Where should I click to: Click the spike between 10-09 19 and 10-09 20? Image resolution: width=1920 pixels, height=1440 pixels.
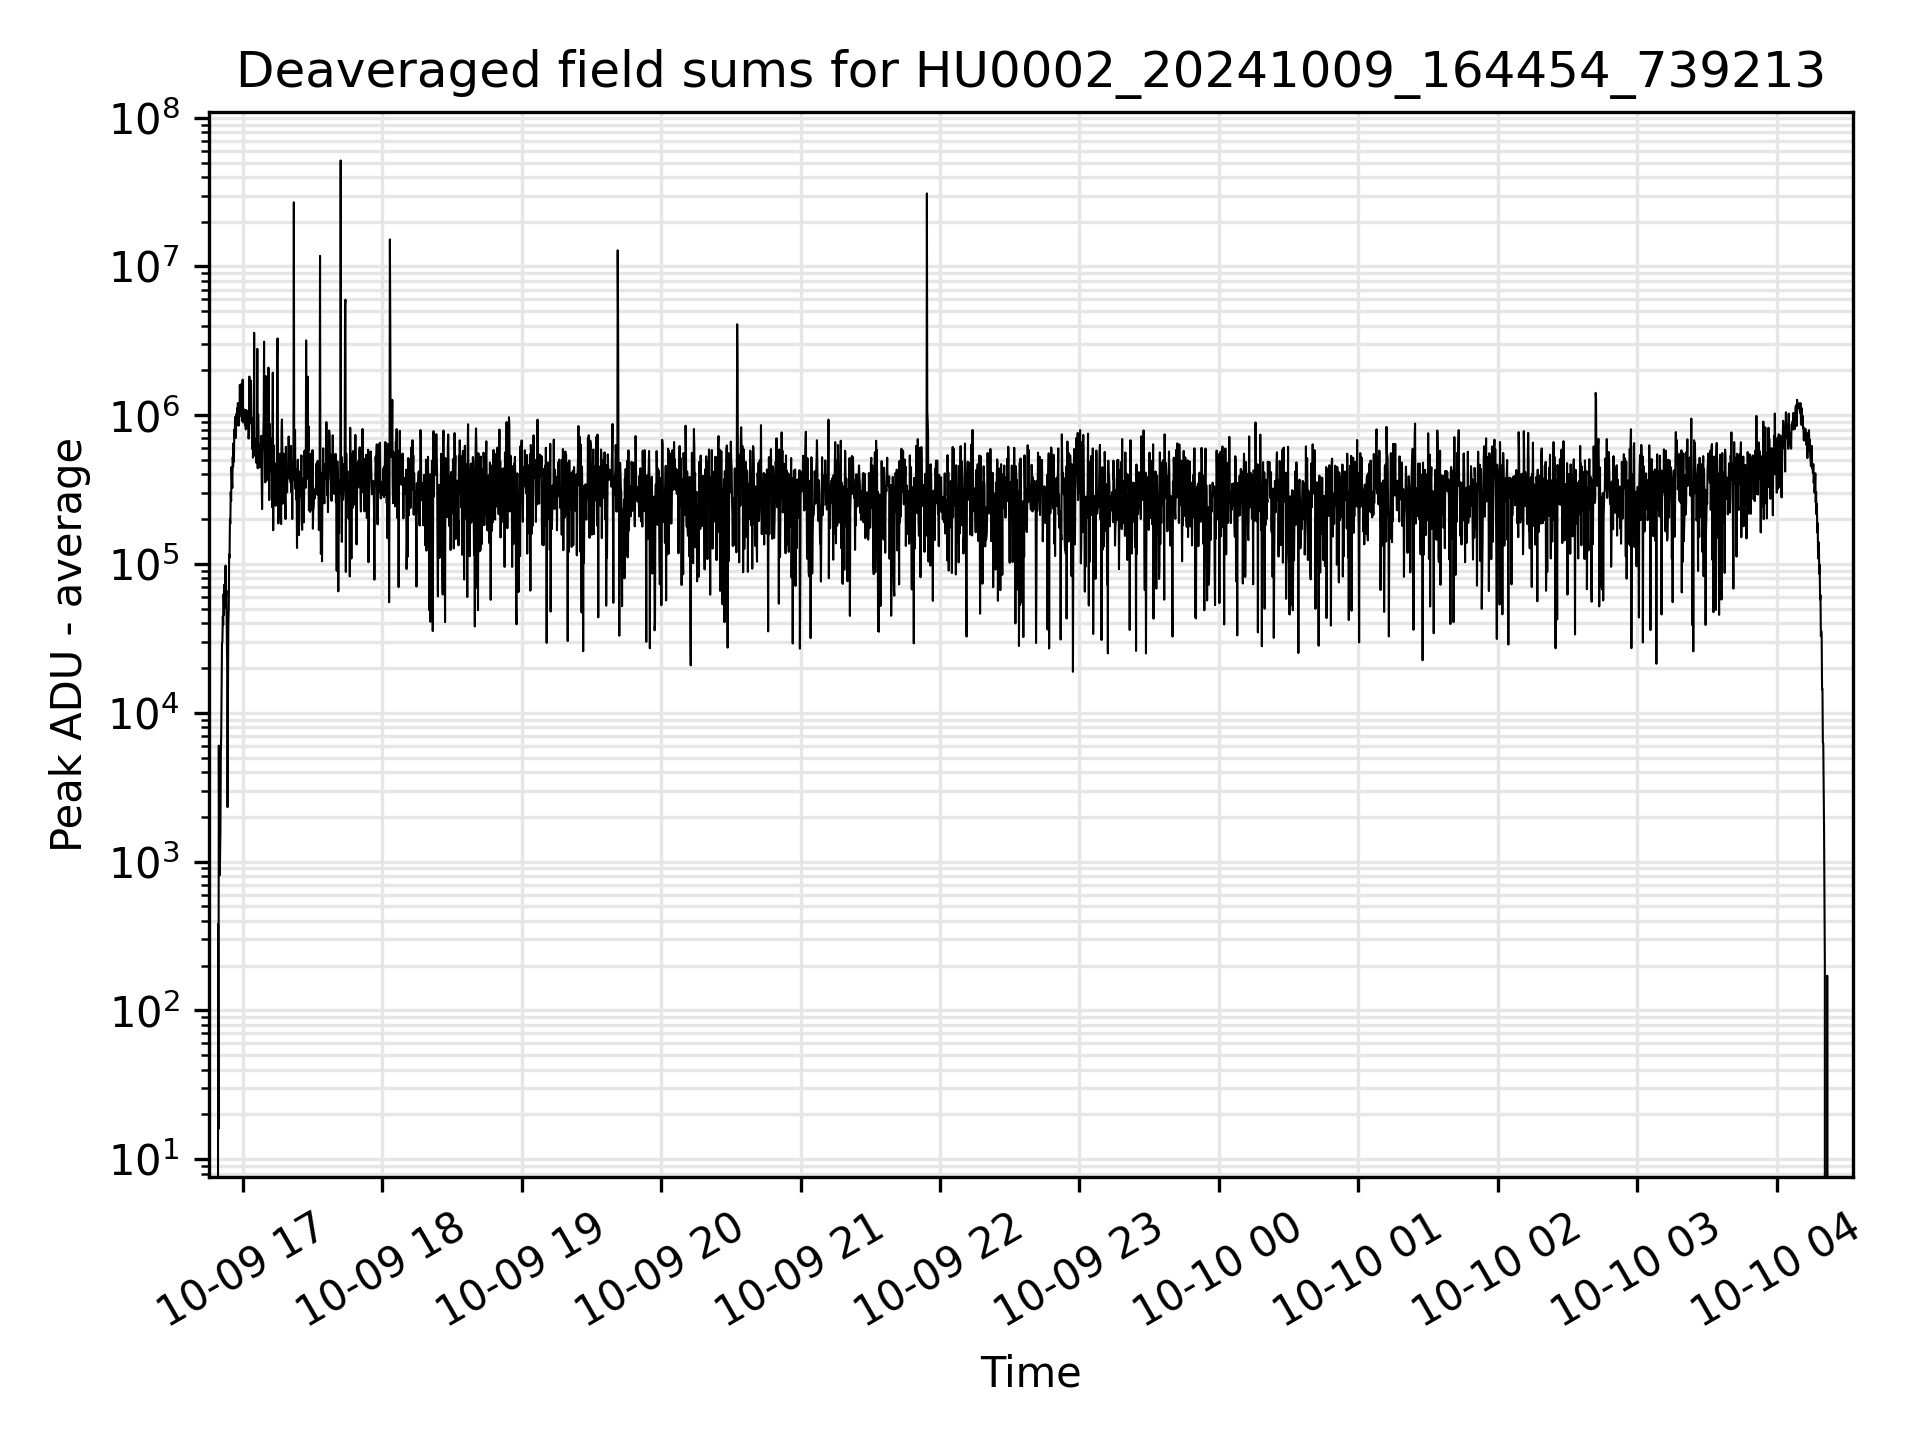tap(618, 350)
